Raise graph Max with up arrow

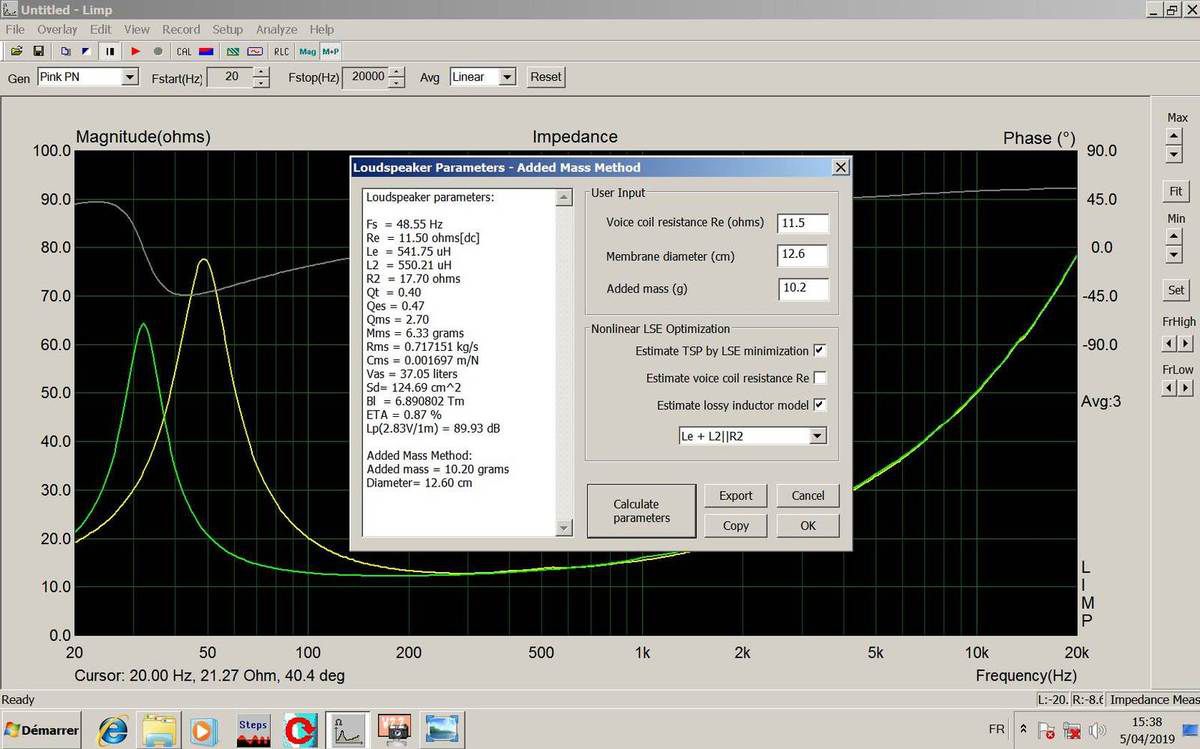(1174, 137)
